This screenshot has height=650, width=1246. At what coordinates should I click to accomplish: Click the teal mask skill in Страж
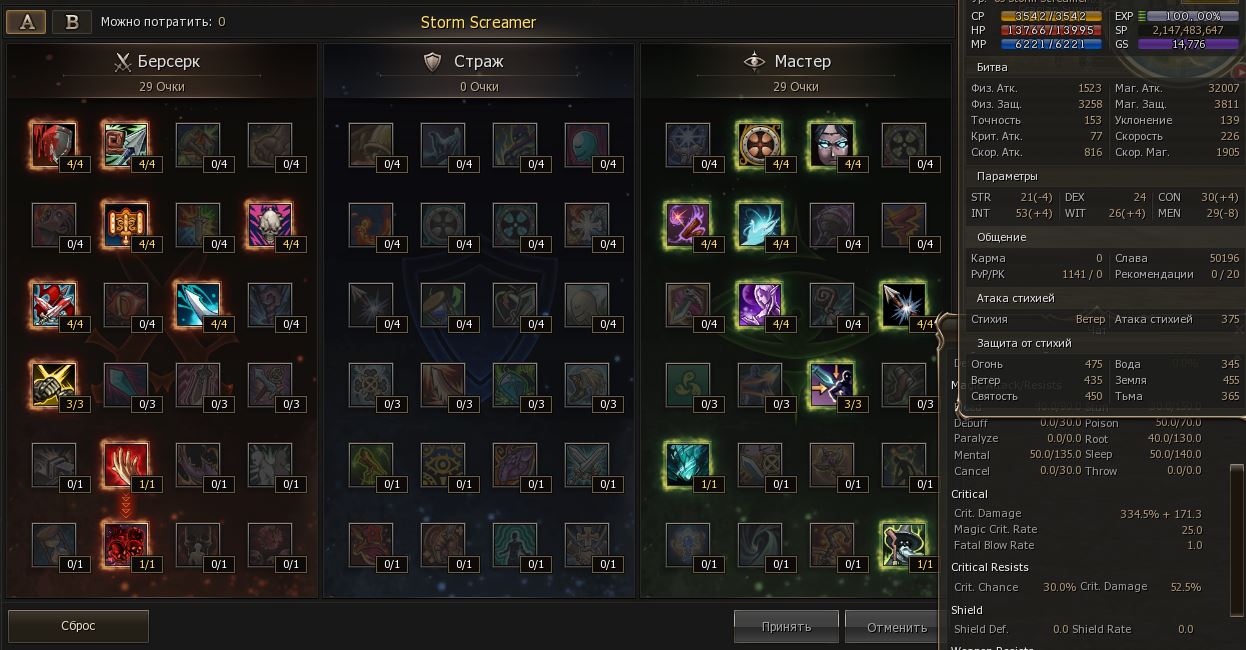[587, 146]
